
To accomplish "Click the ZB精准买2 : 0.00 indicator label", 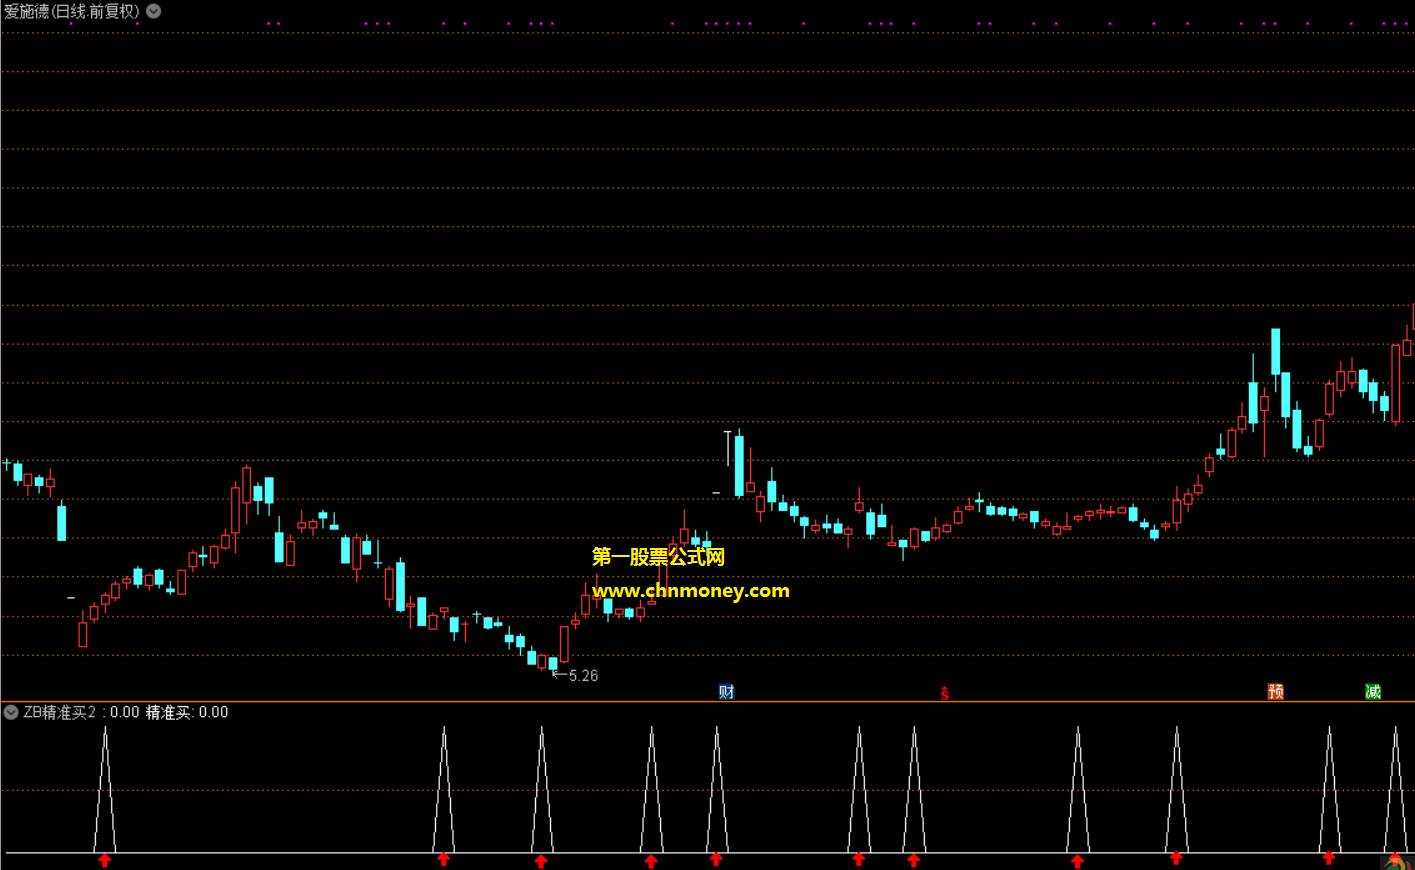I will 81,712.
